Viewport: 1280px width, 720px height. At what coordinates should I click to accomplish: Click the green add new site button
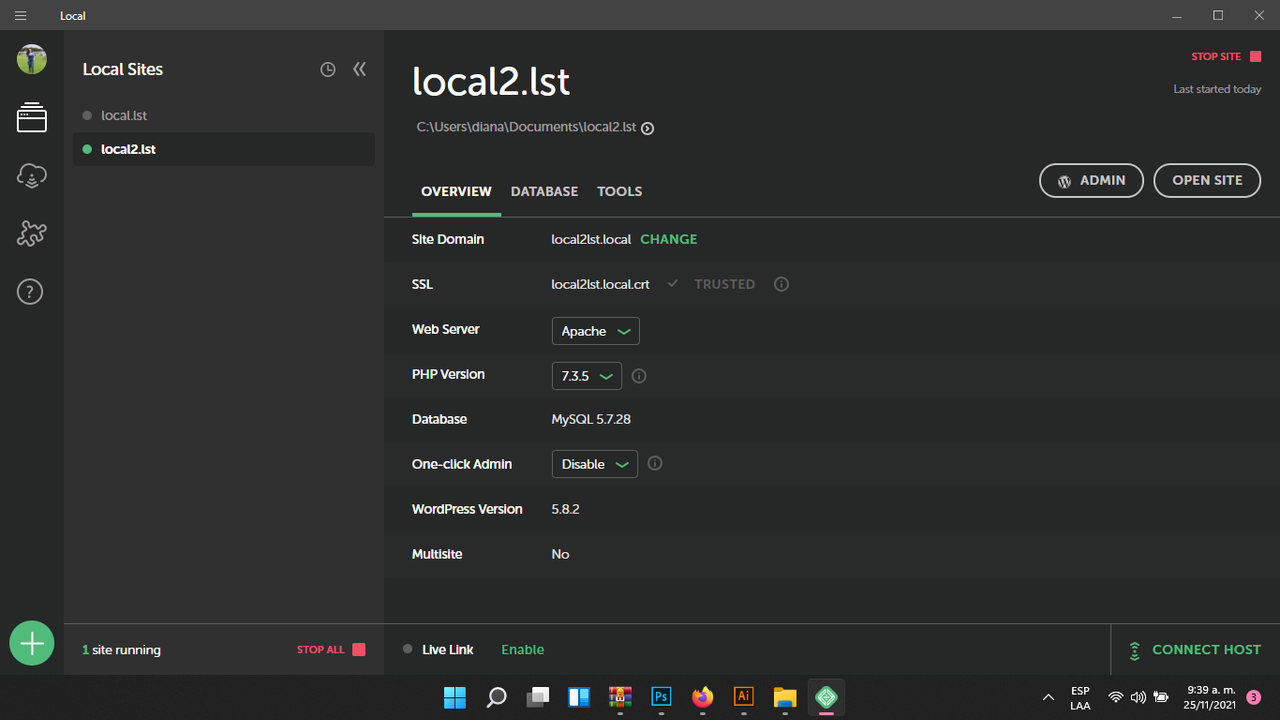coord(32,643)
